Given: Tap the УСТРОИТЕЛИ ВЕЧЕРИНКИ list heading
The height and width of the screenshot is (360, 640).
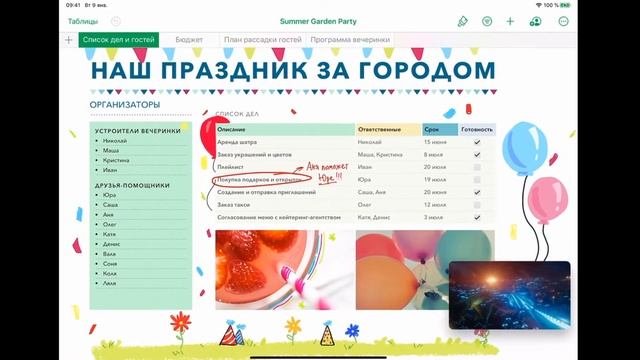Looking at the screenshot, I should coord(138,131).
